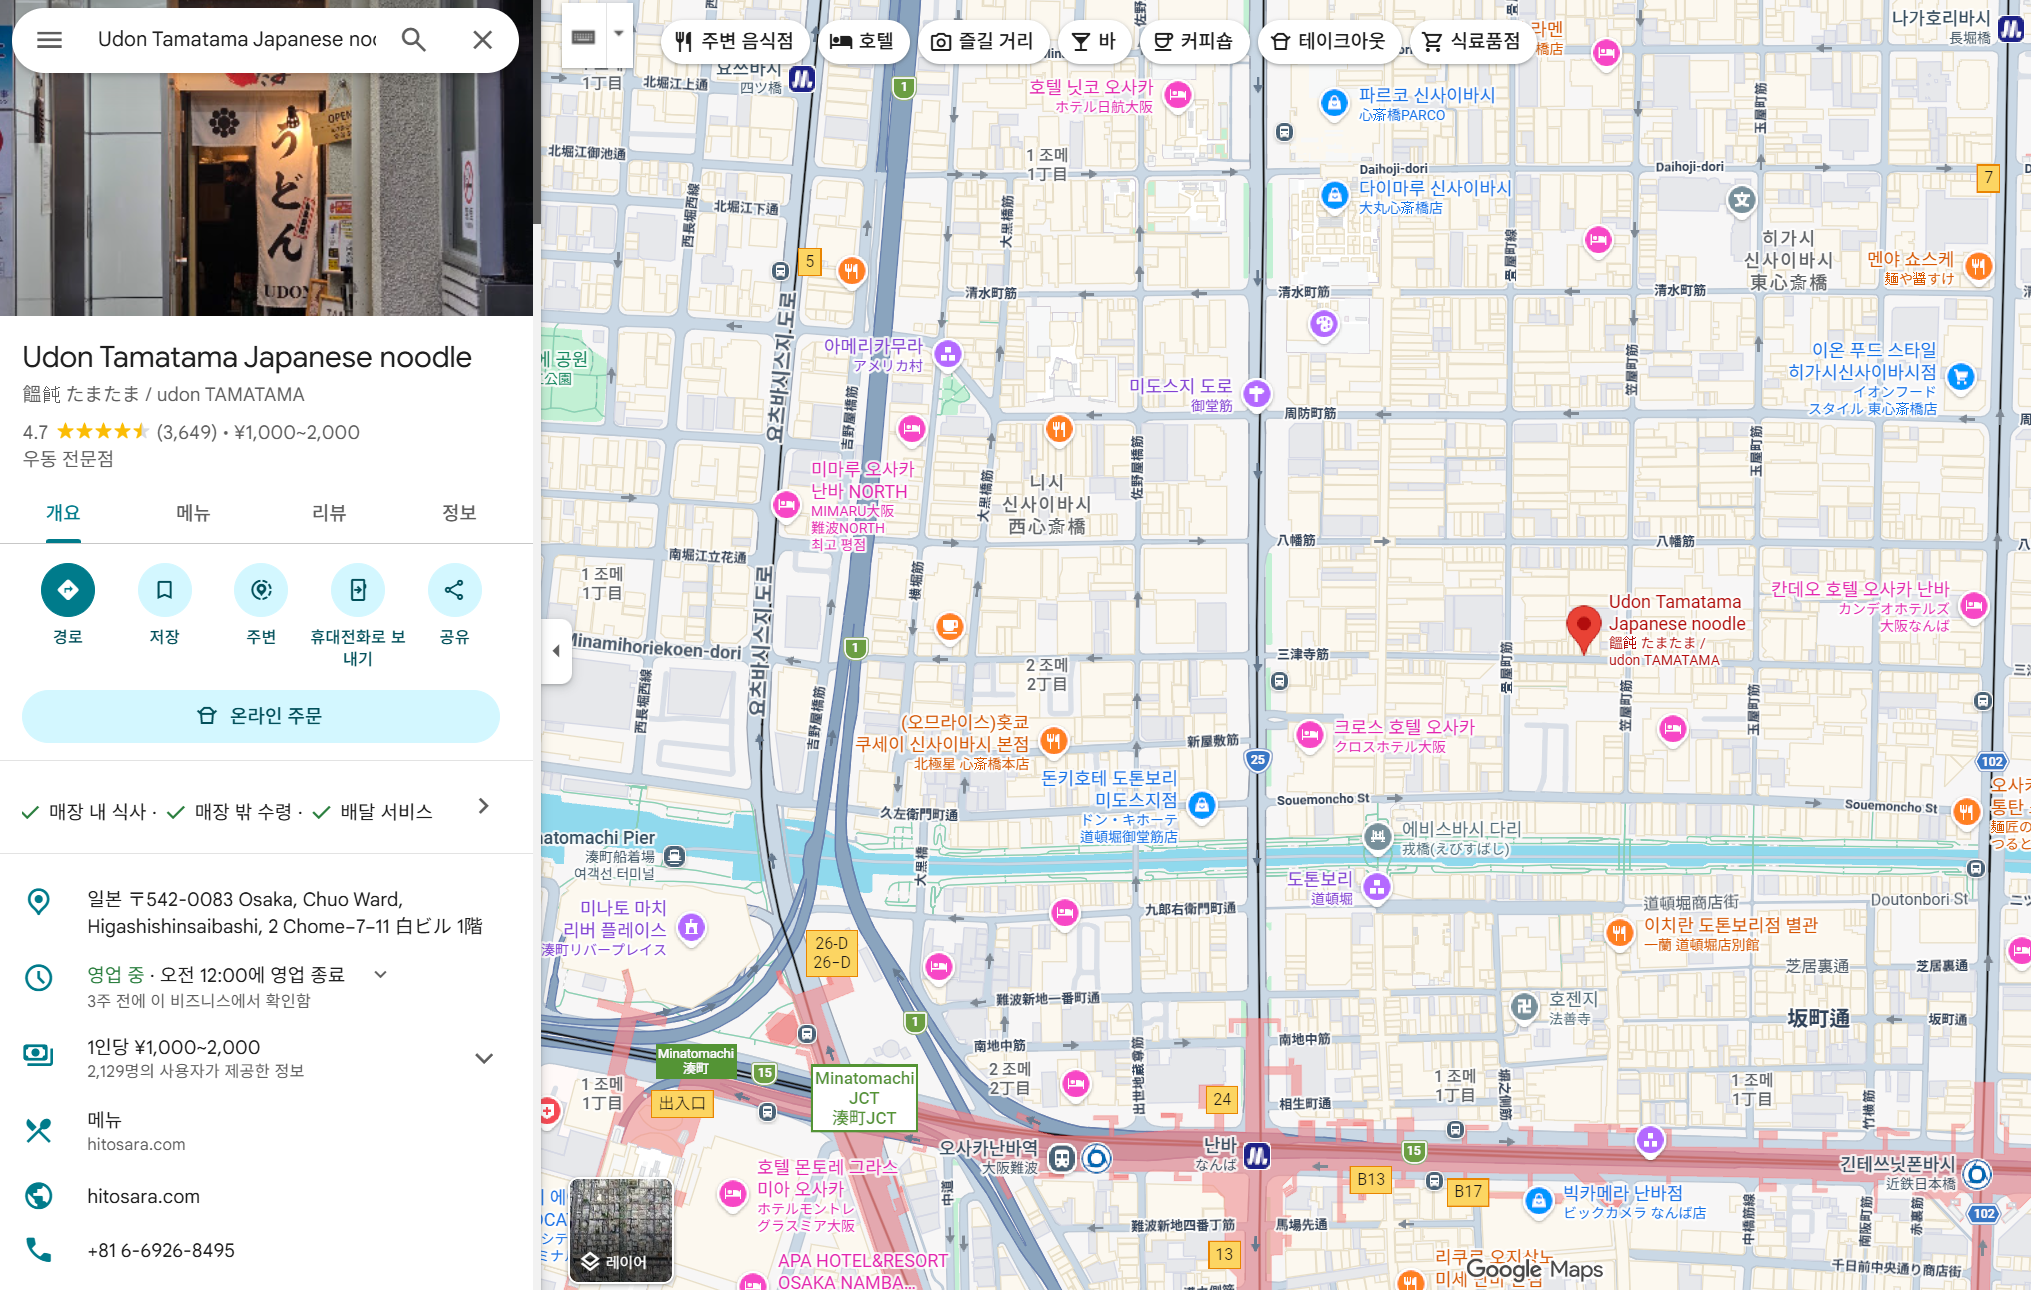Click the address location pin icon

38,902
